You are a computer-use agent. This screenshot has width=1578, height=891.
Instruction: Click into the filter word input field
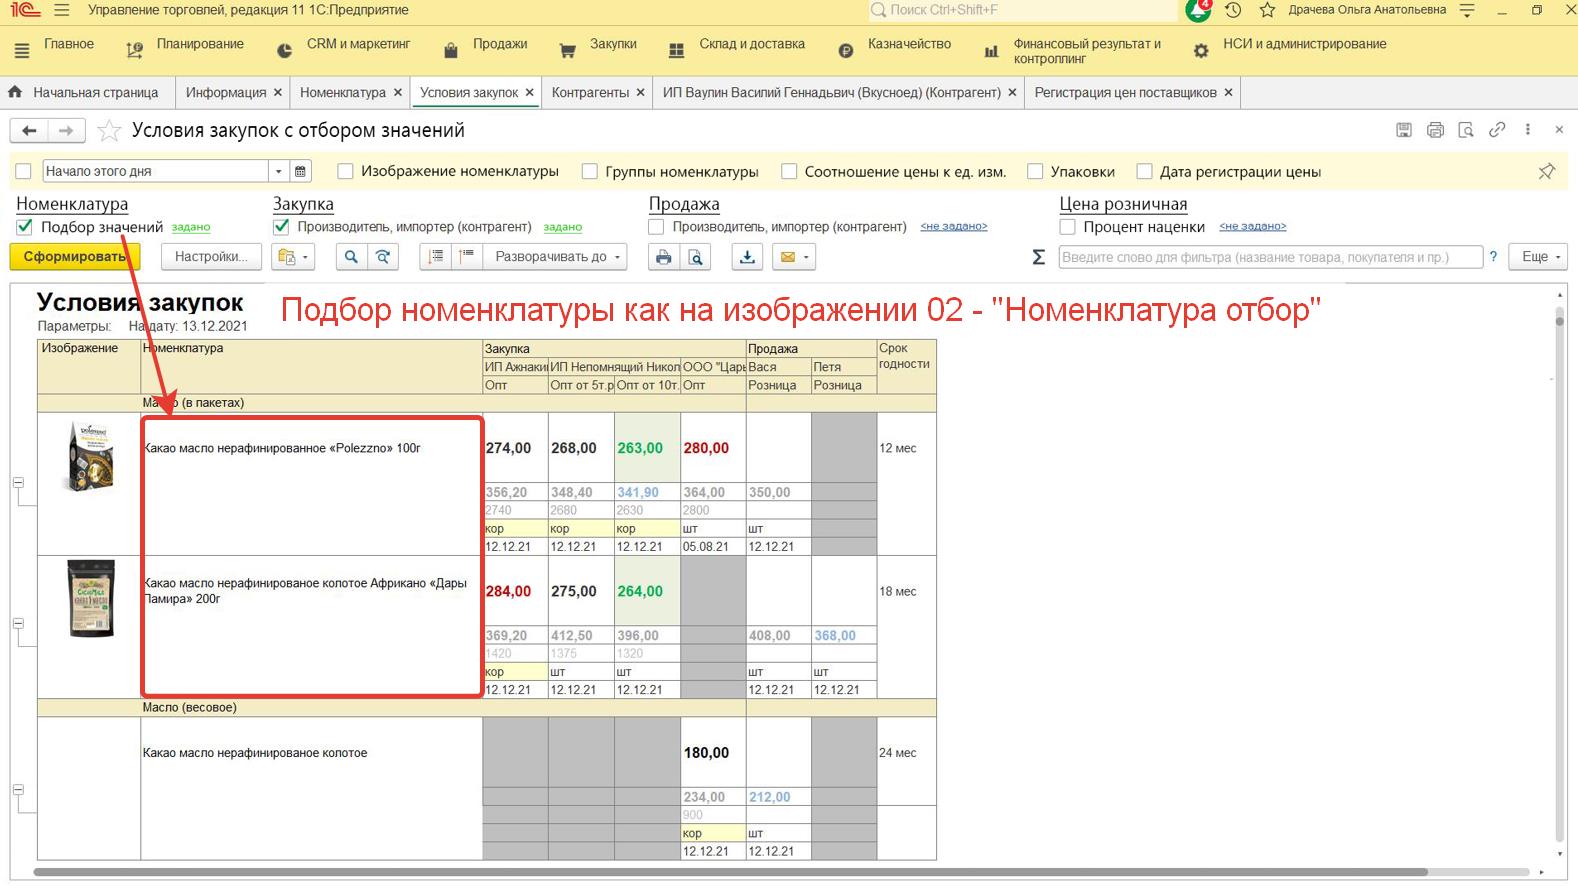tap(1268, 258)
